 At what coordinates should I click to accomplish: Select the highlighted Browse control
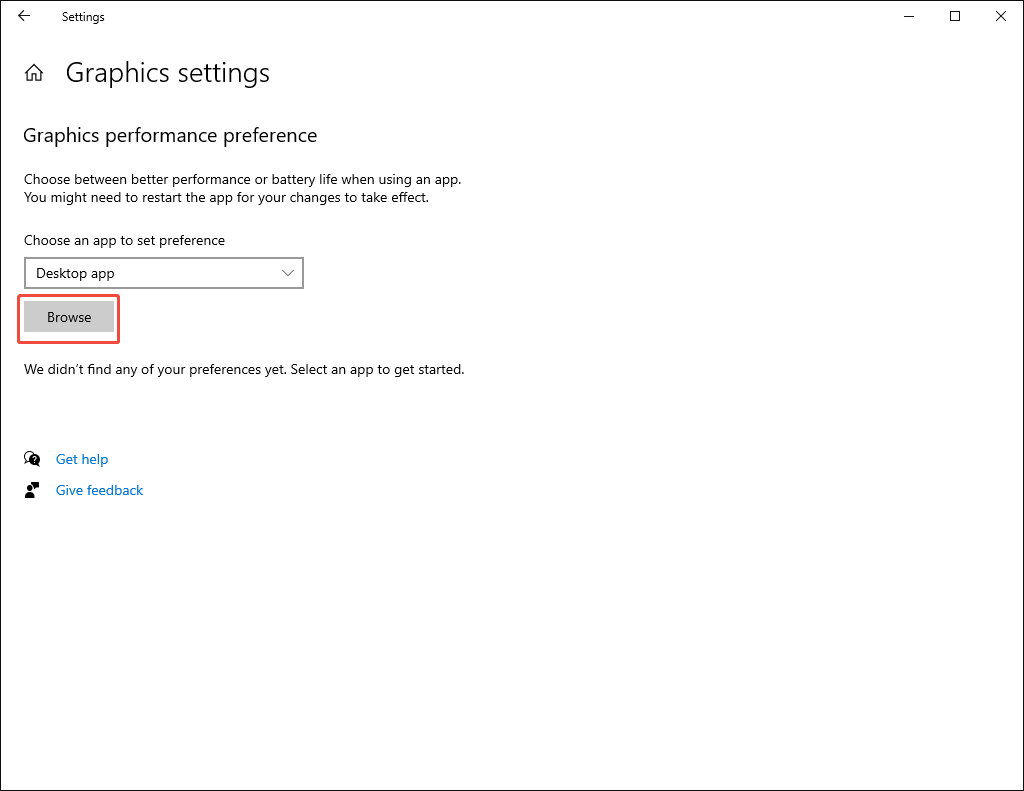point(68,317)
